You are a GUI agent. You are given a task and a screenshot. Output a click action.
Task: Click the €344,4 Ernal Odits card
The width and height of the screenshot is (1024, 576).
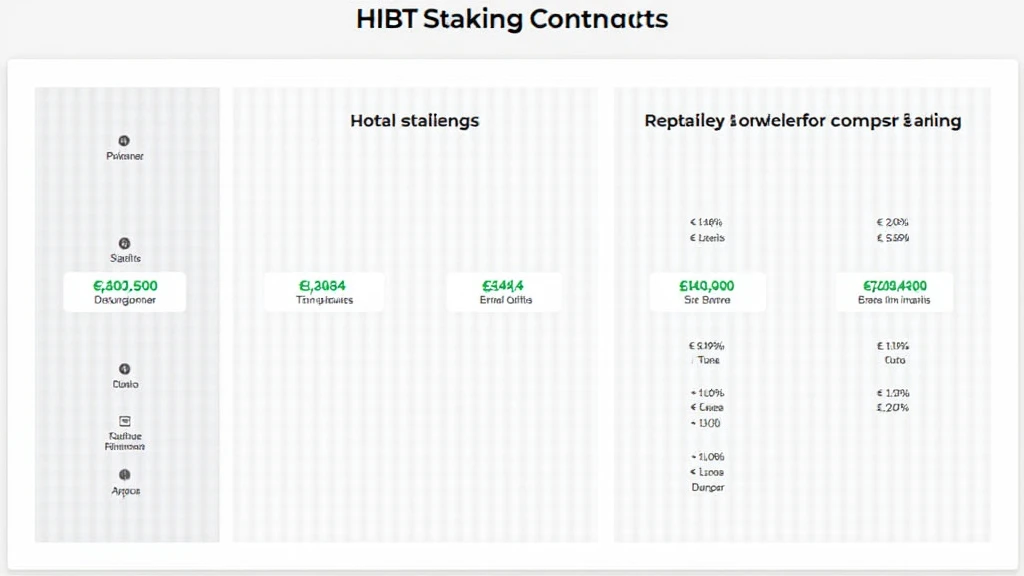[504, 292]
